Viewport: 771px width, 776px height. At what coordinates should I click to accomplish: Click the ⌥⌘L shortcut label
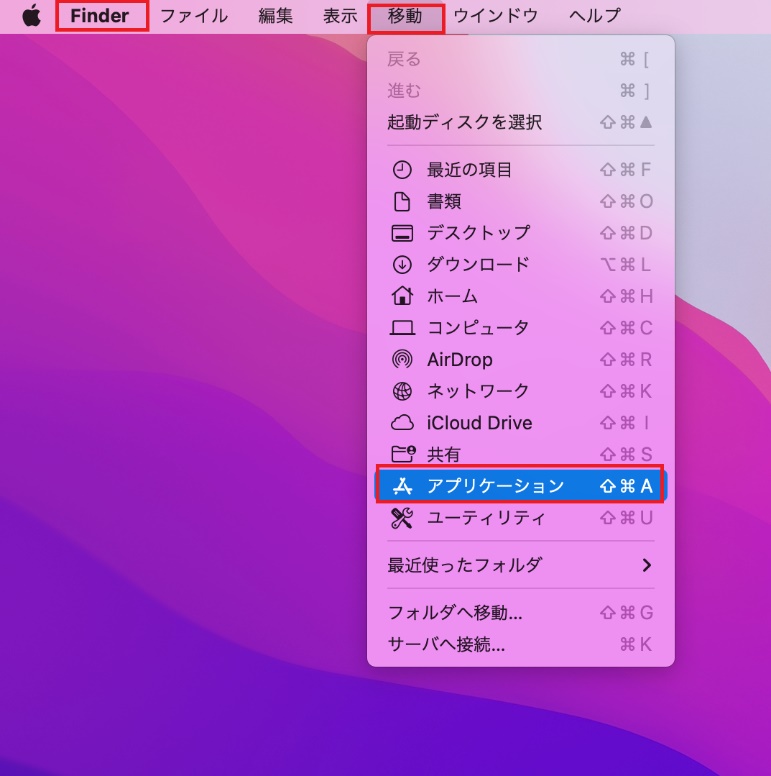pos(626,265)
